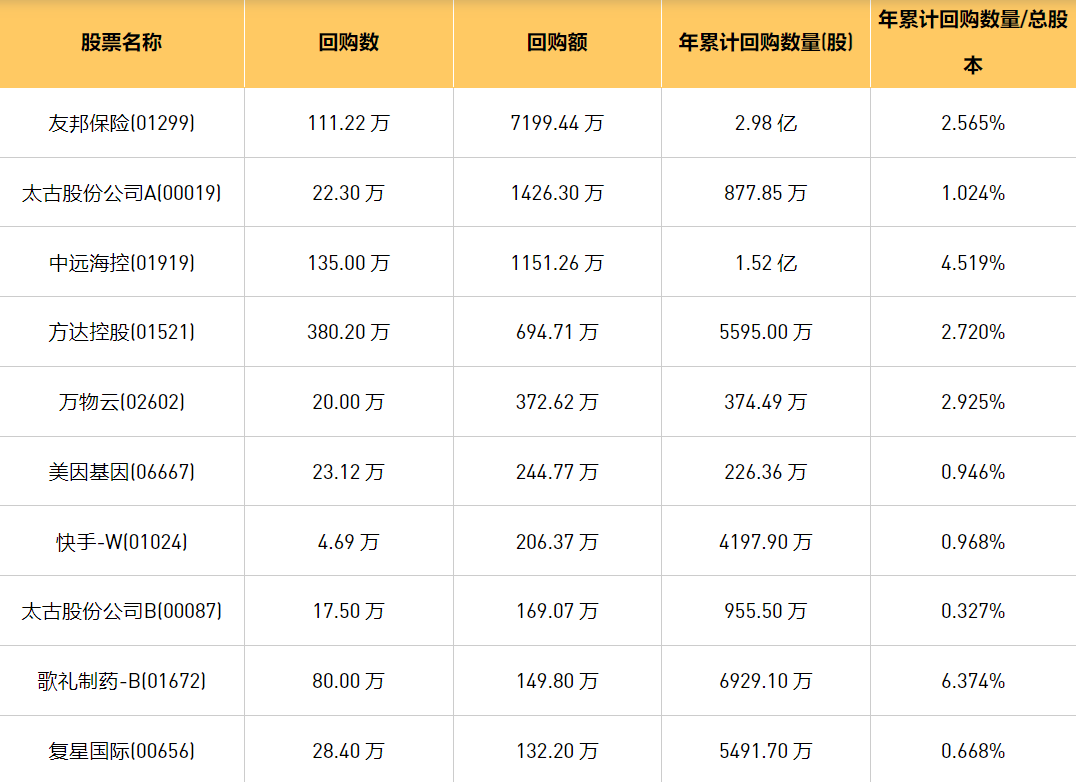Click the 股票名称 column header
The width and height of the screenshot is (1076, 782).
(x=121, y=43)
